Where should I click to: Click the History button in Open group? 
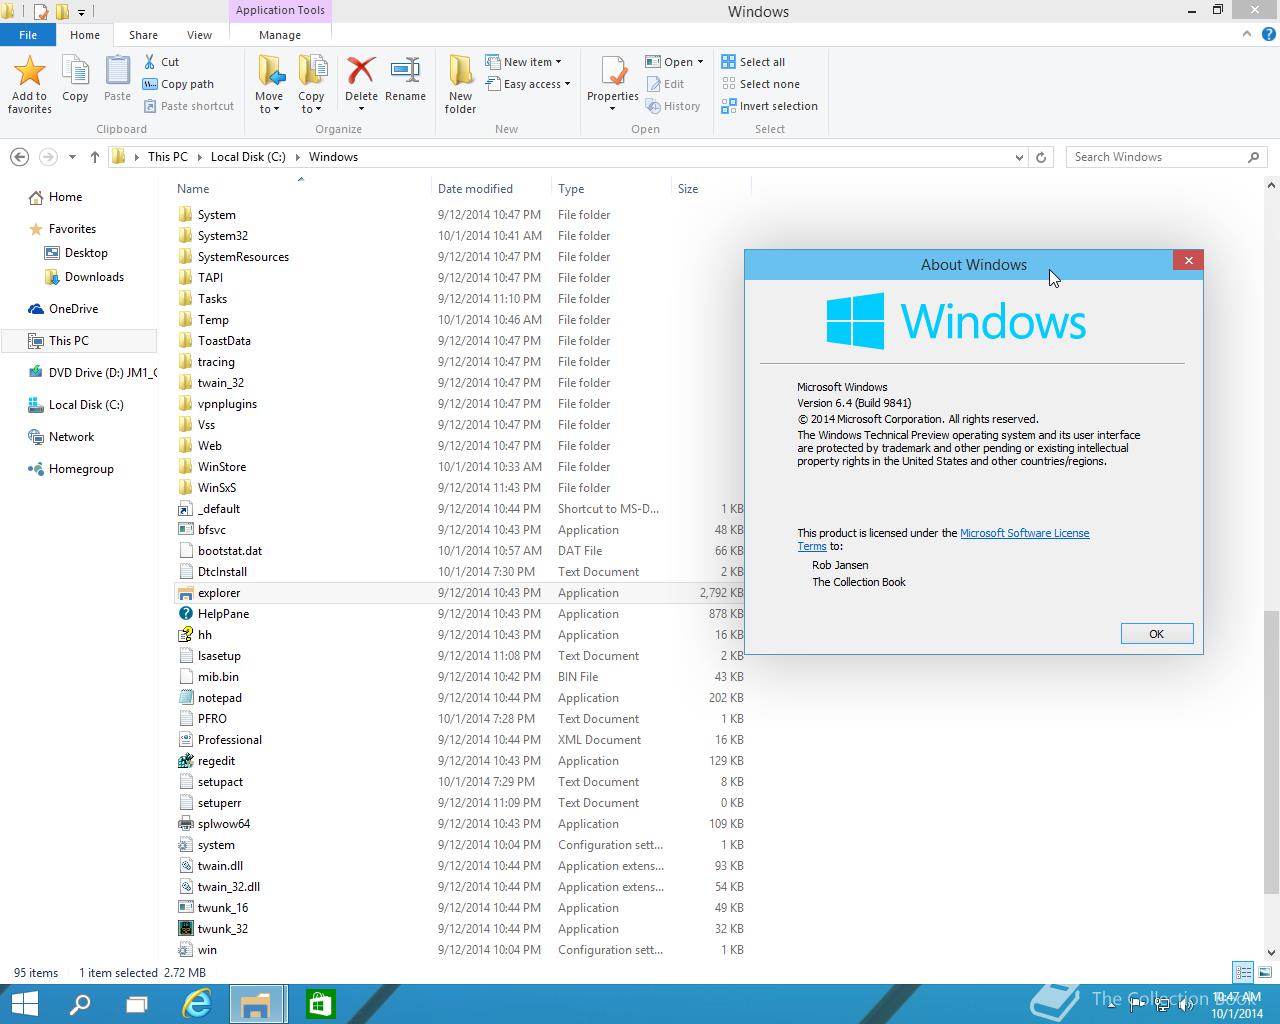point(673,106)
